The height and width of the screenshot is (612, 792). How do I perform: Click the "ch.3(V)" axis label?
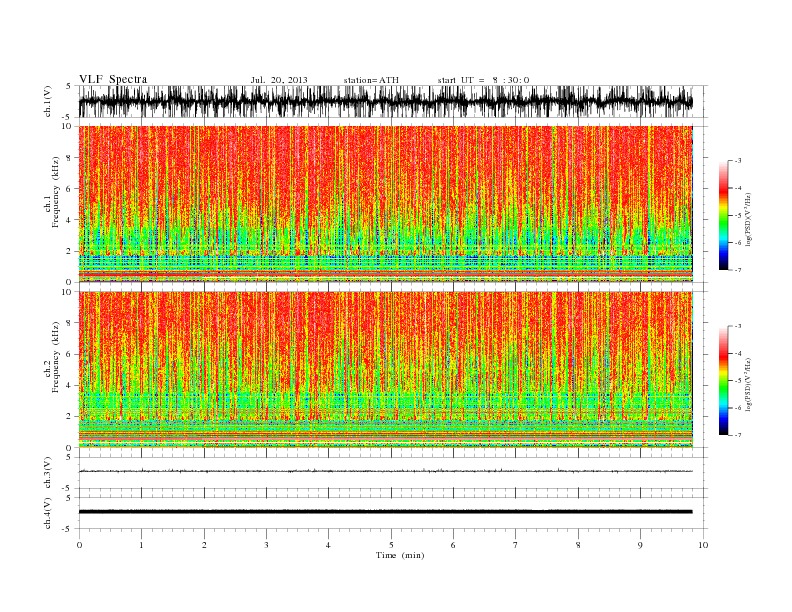click(x=48, y=473)
